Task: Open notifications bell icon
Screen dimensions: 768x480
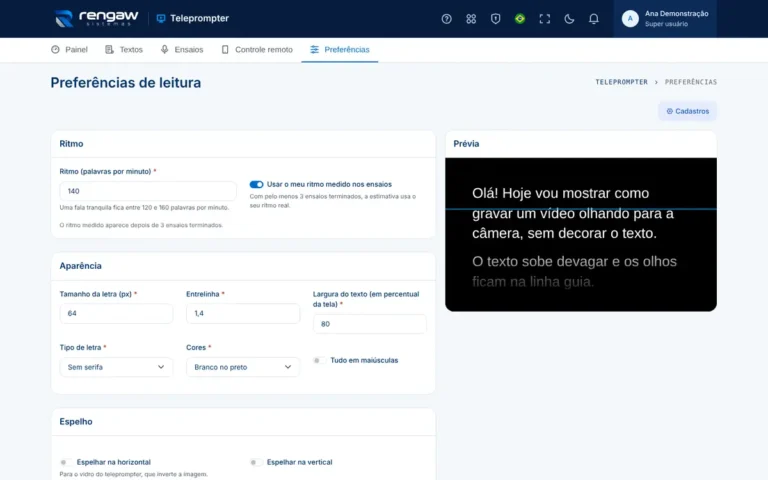Action: [594, 19]
